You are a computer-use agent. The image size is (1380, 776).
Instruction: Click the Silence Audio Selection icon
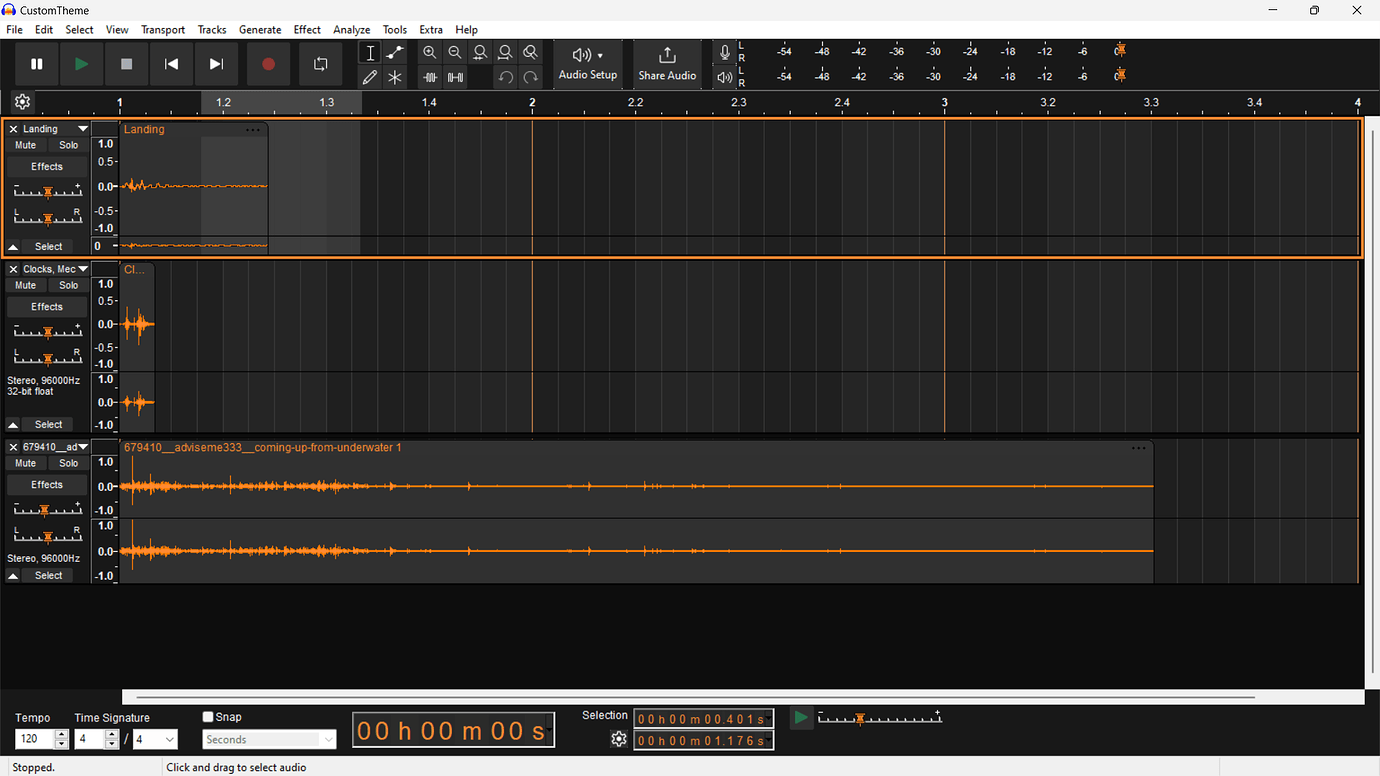[455, 76]
